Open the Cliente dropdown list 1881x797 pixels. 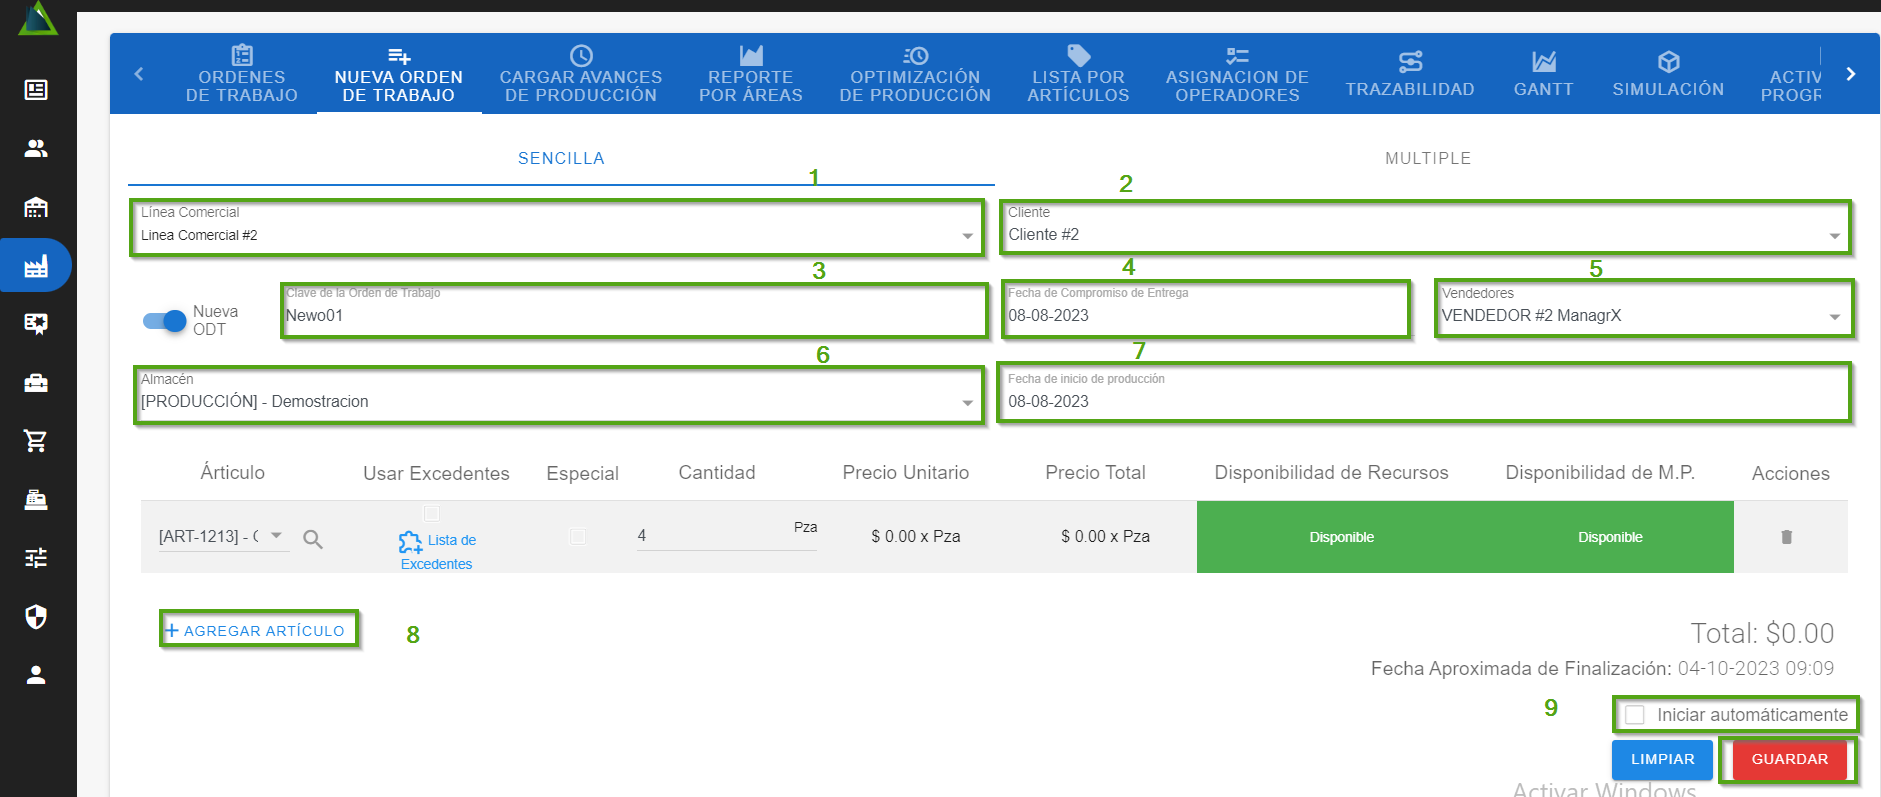click(1834, 236)
